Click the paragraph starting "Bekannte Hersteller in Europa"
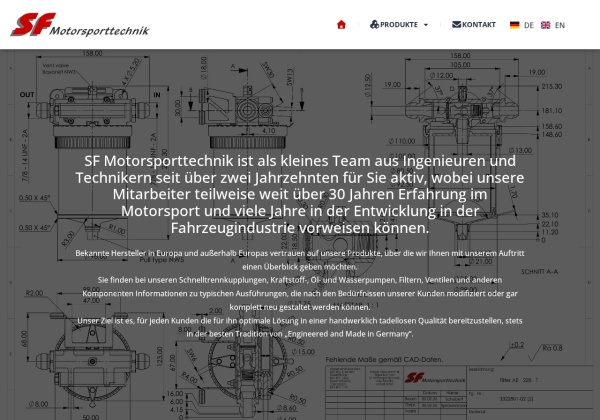 click(x=300, y=260)
